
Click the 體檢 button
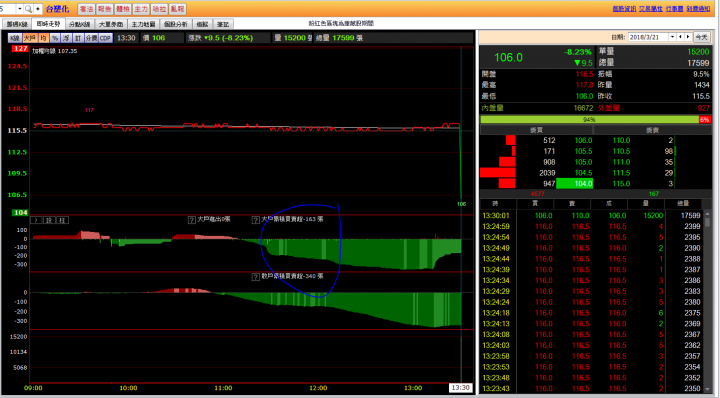click(x=123, y=9)
